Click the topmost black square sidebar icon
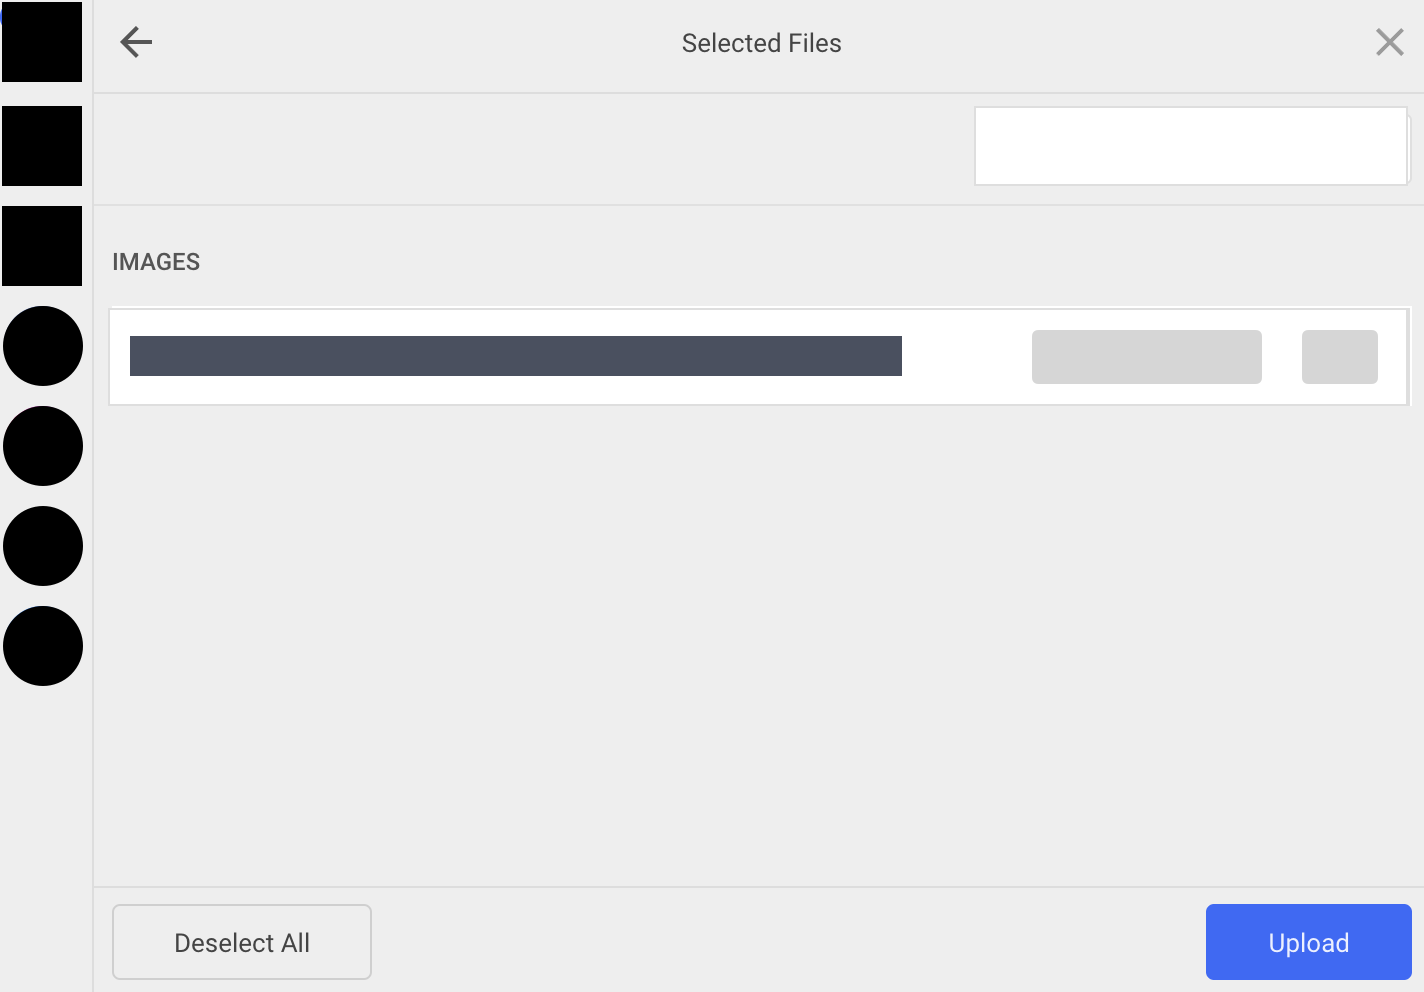The image size is (1424, 992). (x=42, y=42)
